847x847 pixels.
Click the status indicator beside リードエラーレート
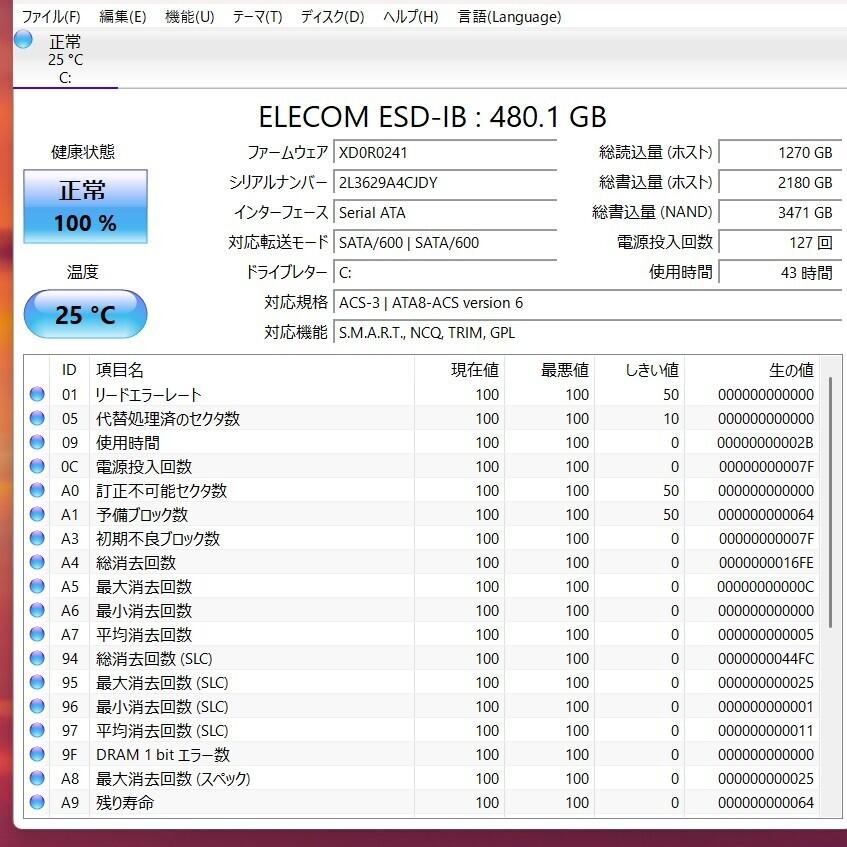37,395
